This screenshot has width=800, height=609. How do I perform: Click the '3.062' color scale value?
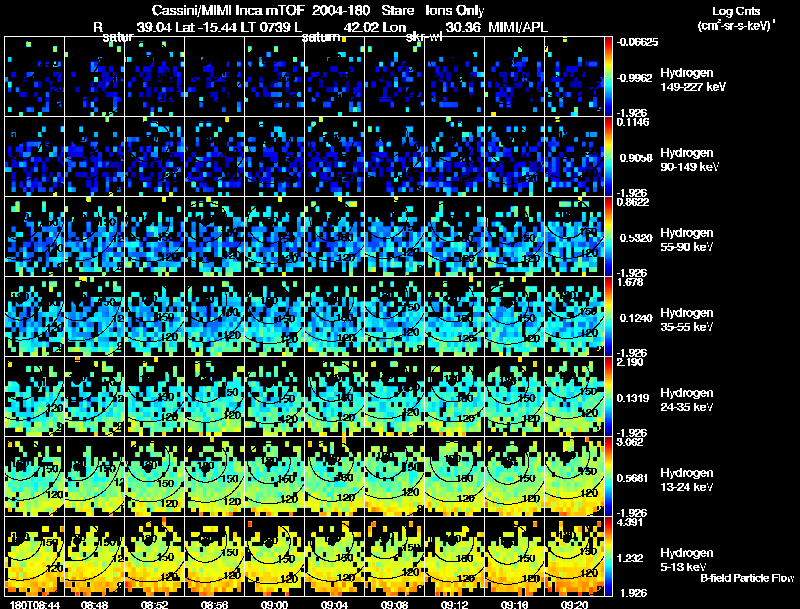[630, 442]
